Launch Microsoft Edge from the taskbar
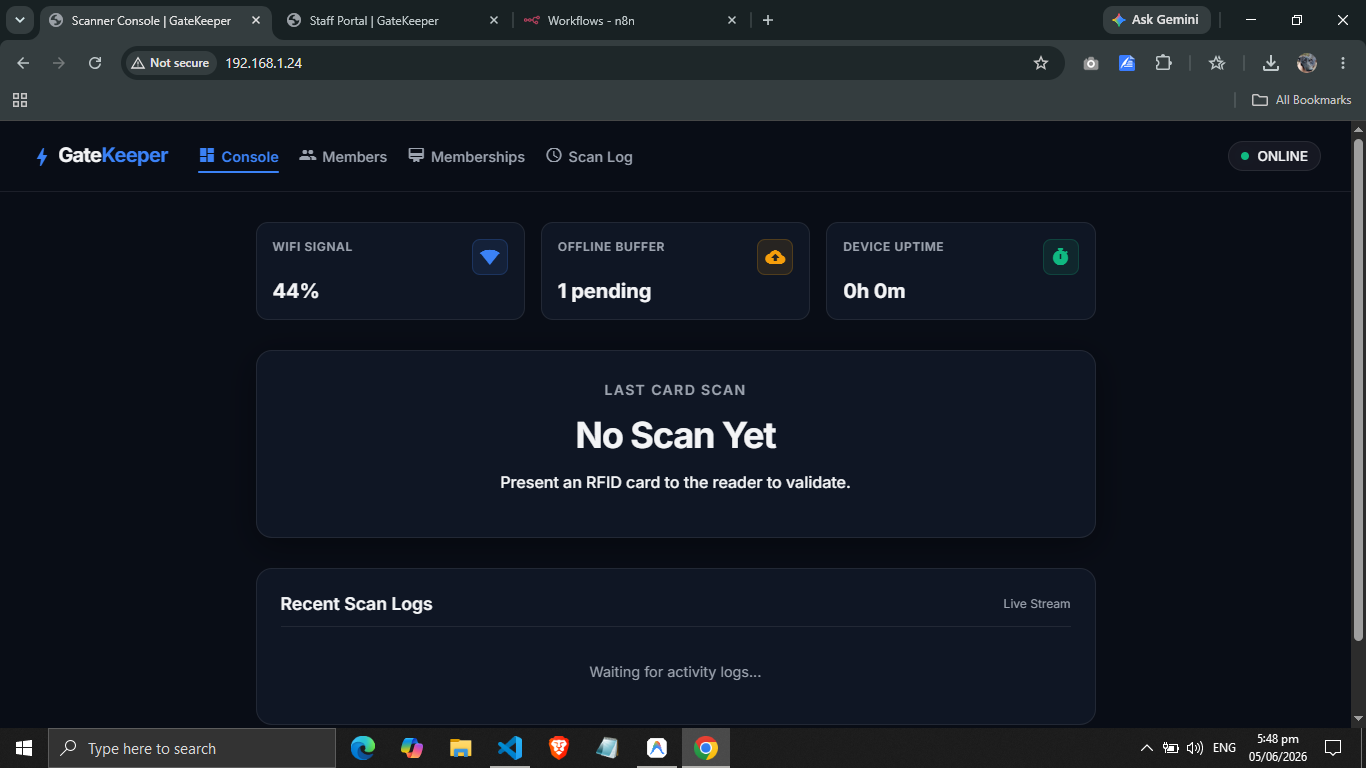Screen dimensions: 1366x768 tap(363, 748)
